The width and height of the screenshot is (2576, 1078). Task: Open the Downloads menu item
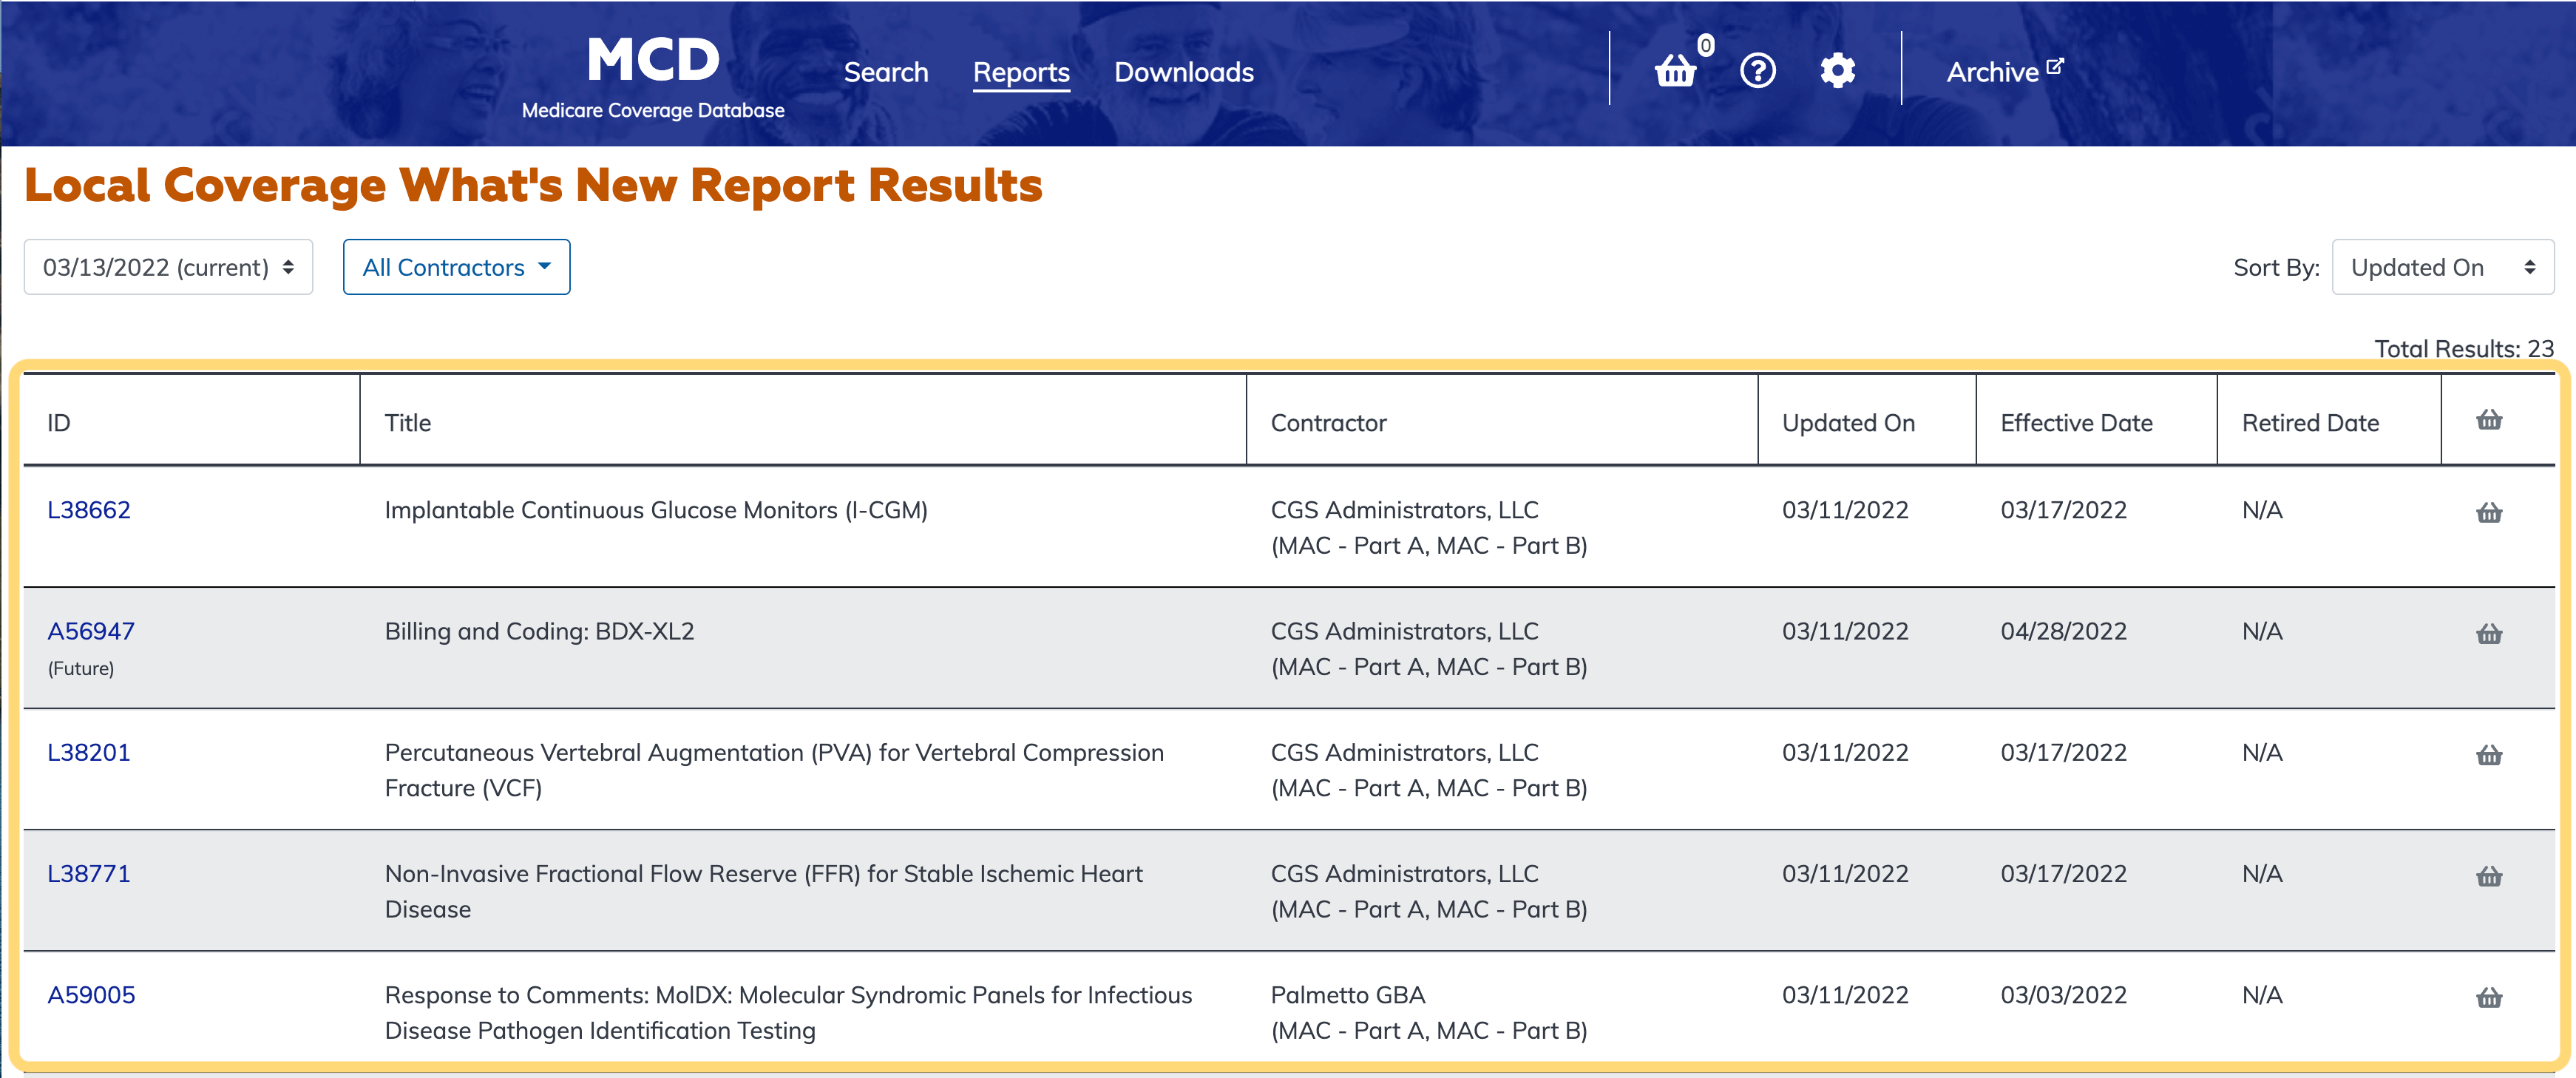[1183, 72]
